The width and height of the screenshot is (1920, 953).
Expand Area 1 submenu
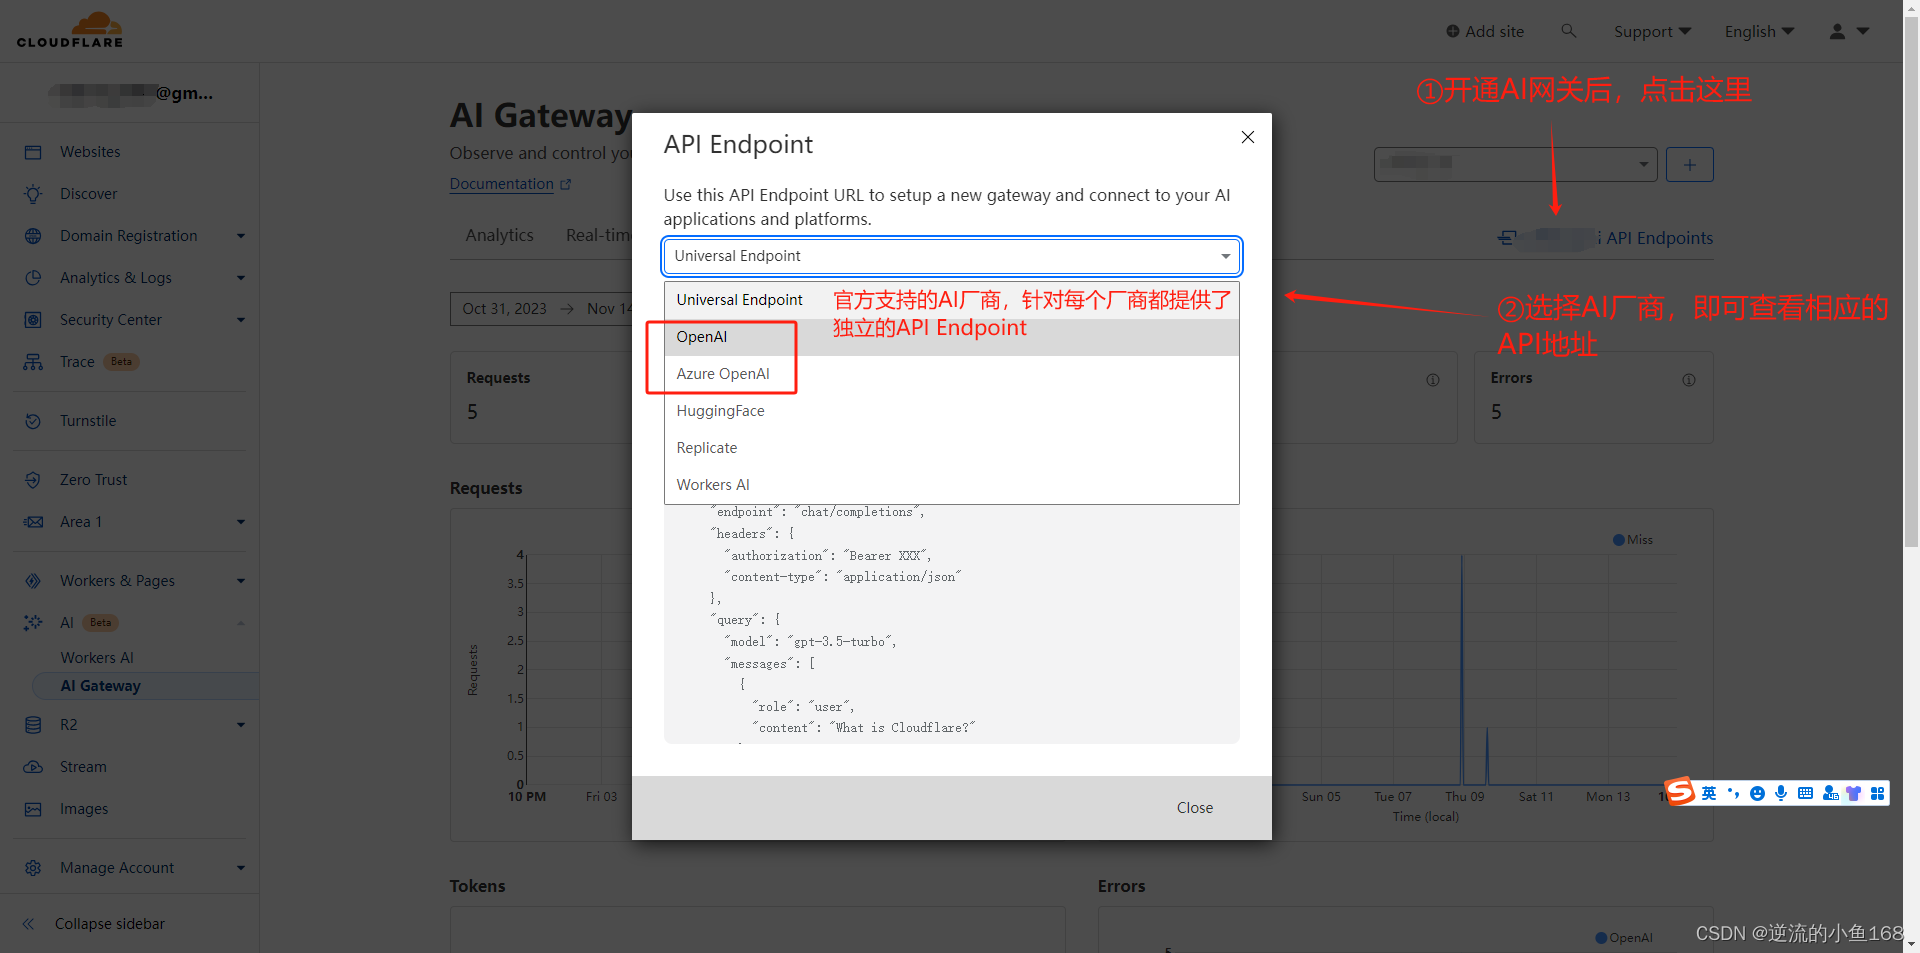[241, 522]
